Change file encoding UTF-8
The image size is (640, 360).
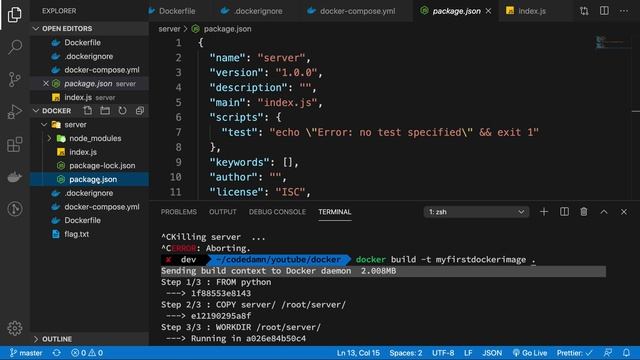[443, 353]
